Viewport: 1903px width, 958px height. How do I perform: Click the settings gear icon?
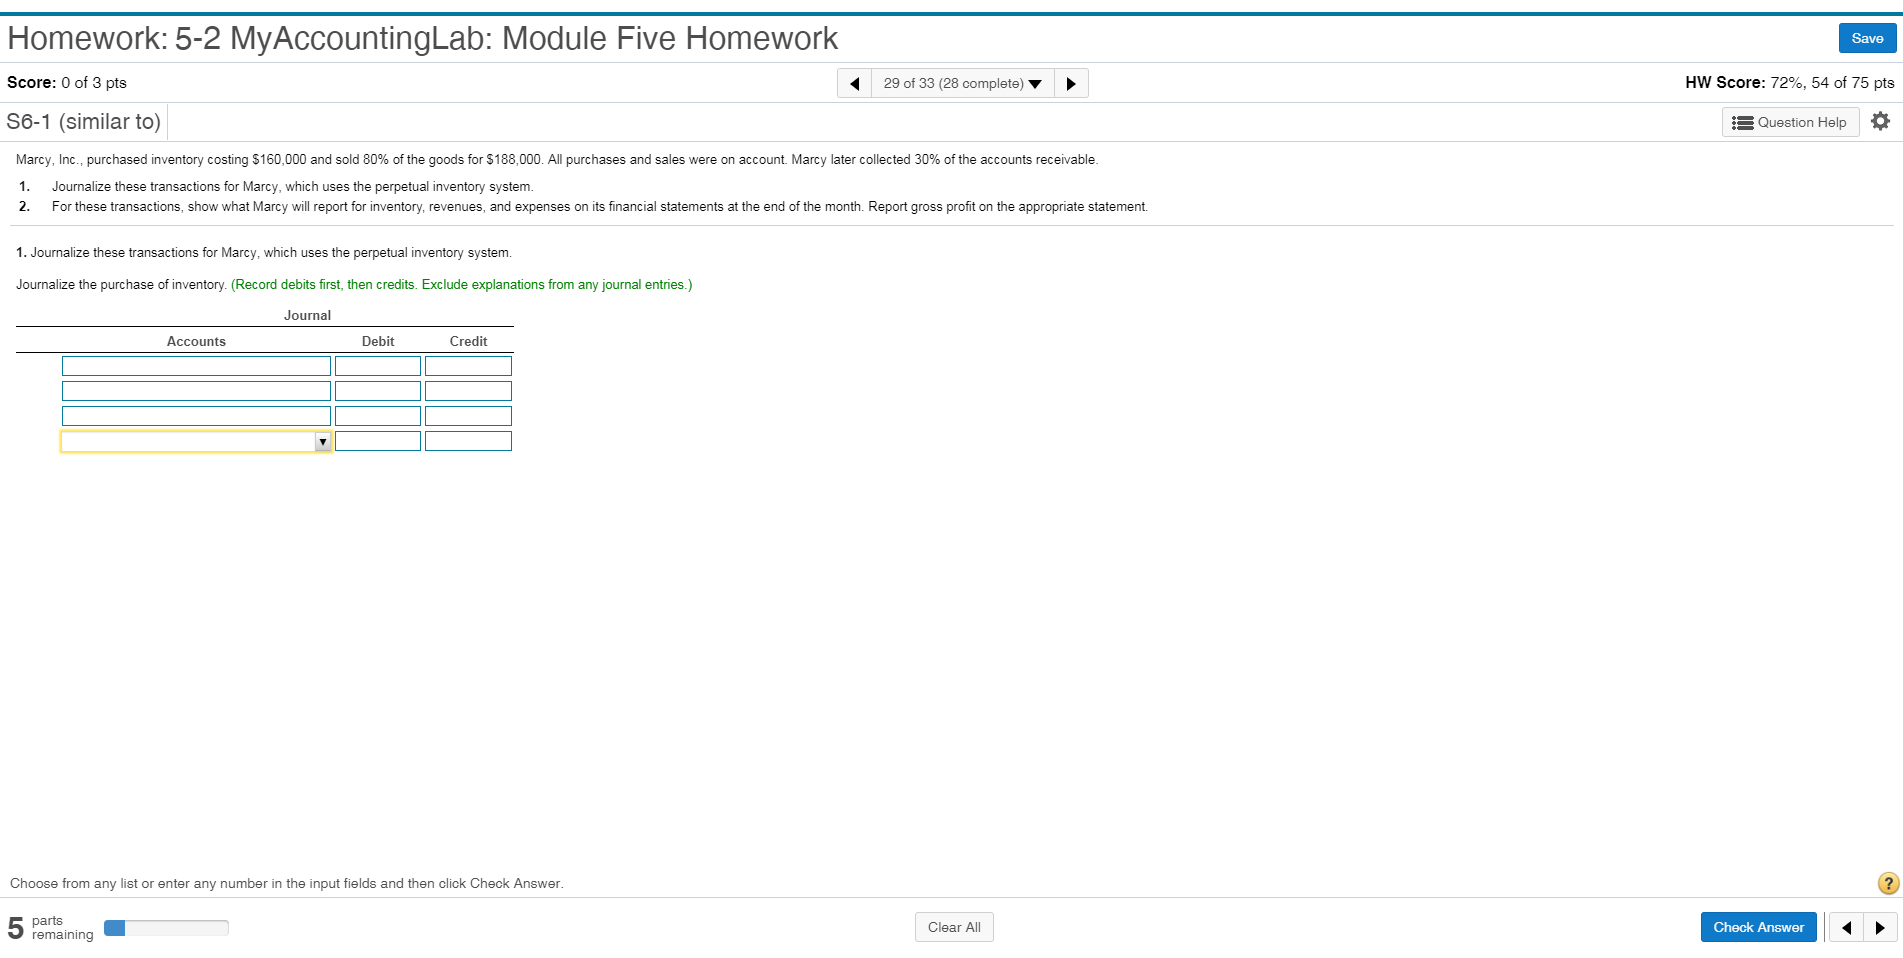1880,121
